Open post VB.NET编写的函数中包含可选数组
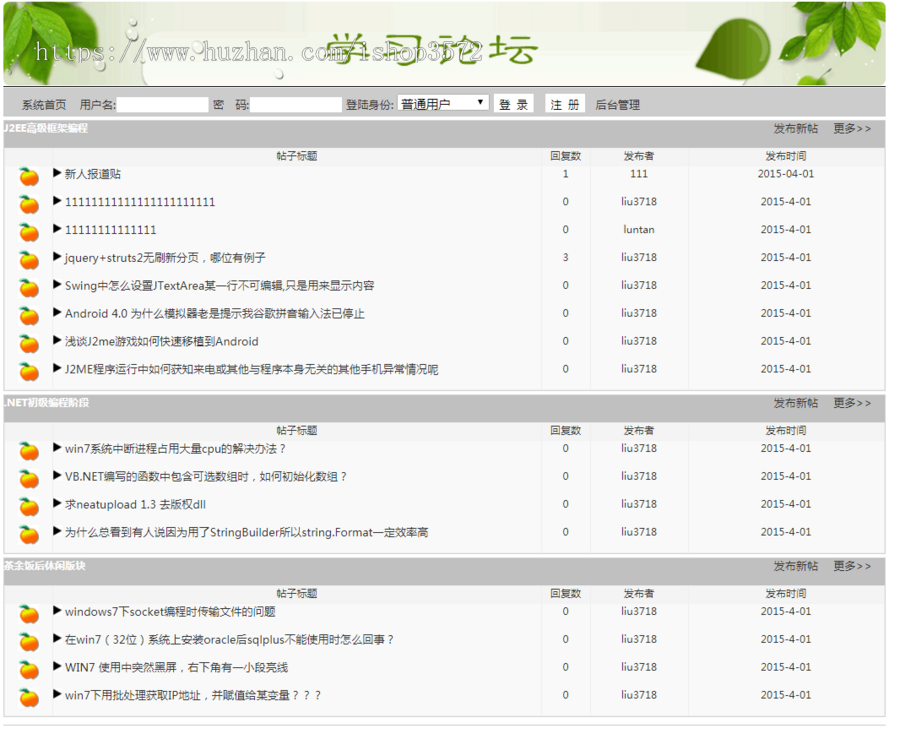Screen dimensions: 900x734 tap(206, 476)
